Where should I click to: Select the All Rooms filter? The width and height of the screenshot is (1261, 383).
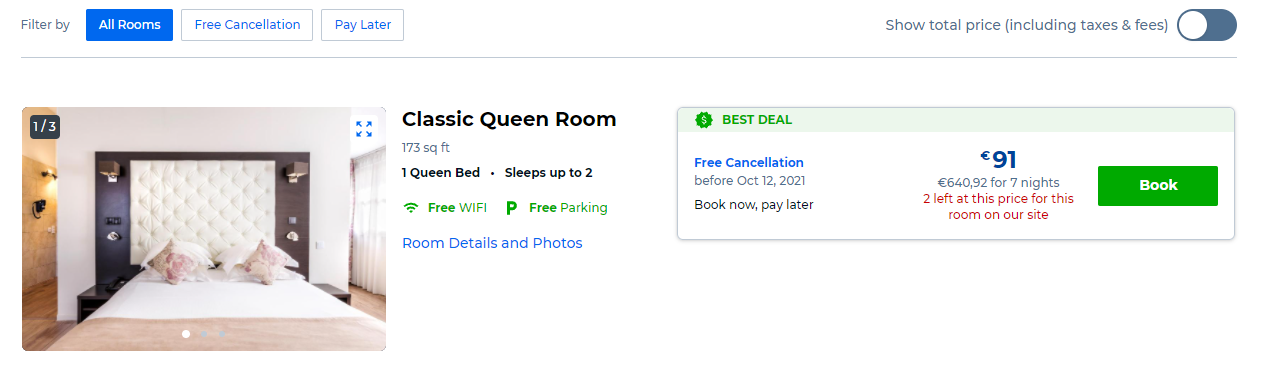point(129,25)
